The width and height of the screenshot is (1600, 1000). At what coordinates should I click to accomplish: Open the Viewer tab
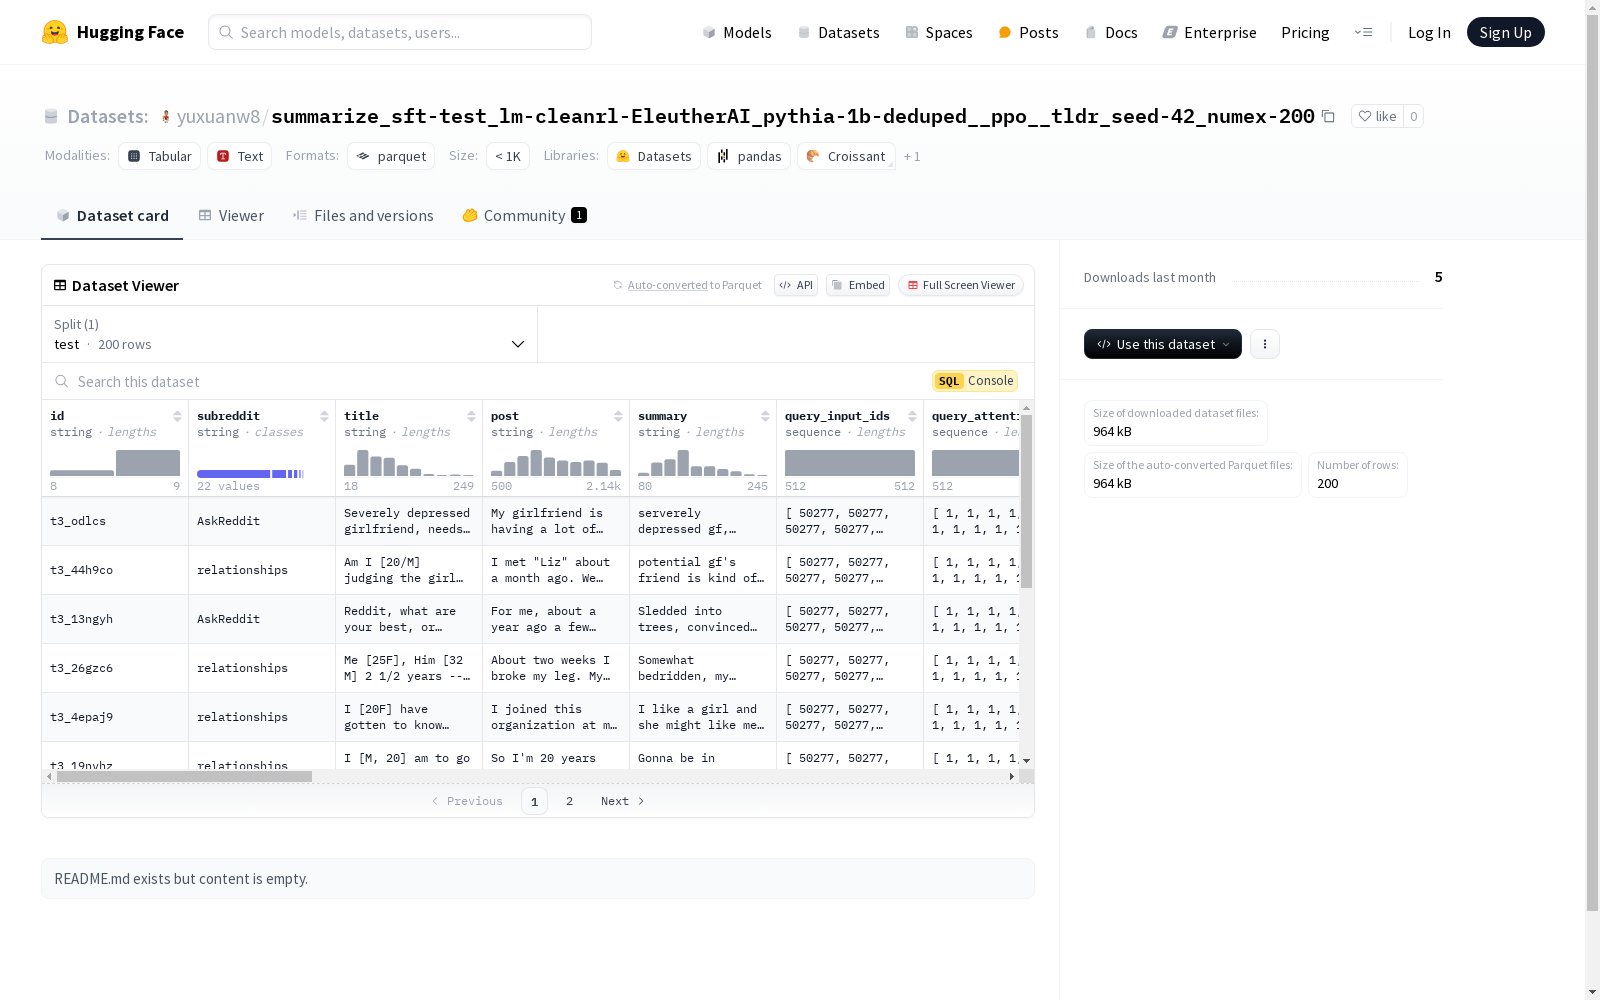(231, 216)
